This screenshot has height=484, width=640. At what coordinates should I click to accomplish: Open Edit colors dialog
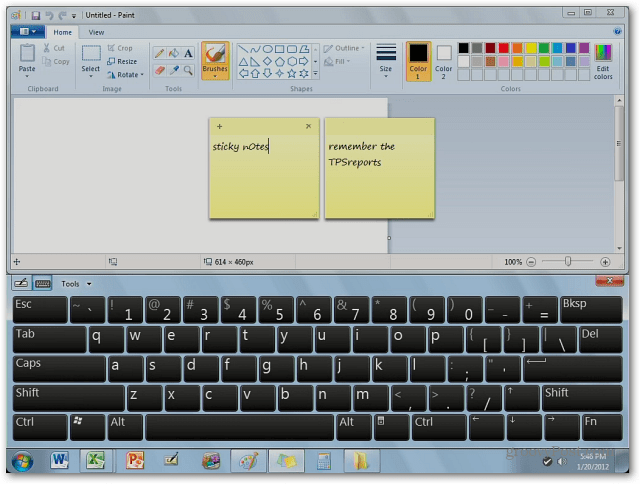603,62
